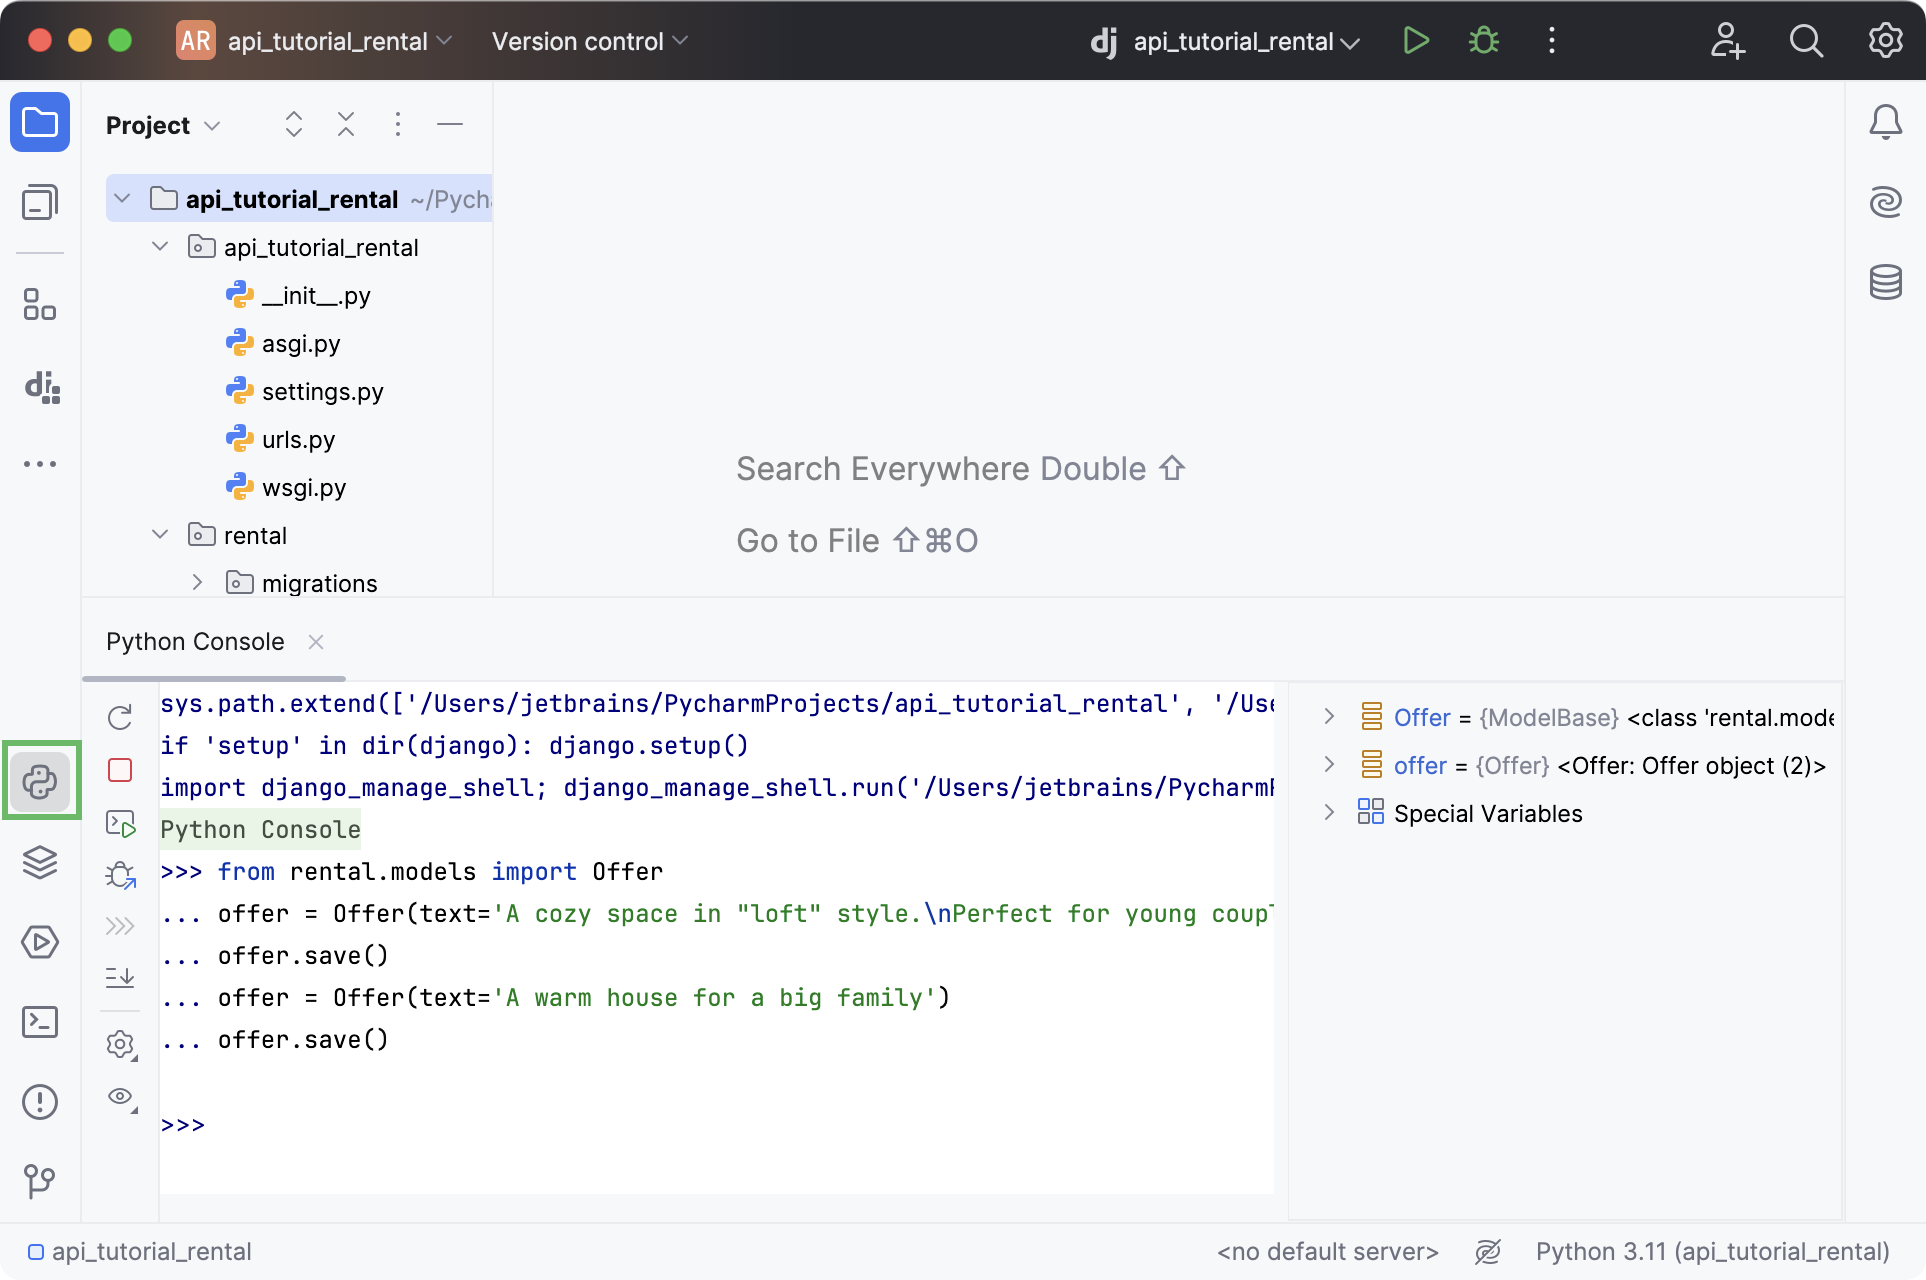Open console settings gear
1926x1280 pixels.
tap(119, 1045)
